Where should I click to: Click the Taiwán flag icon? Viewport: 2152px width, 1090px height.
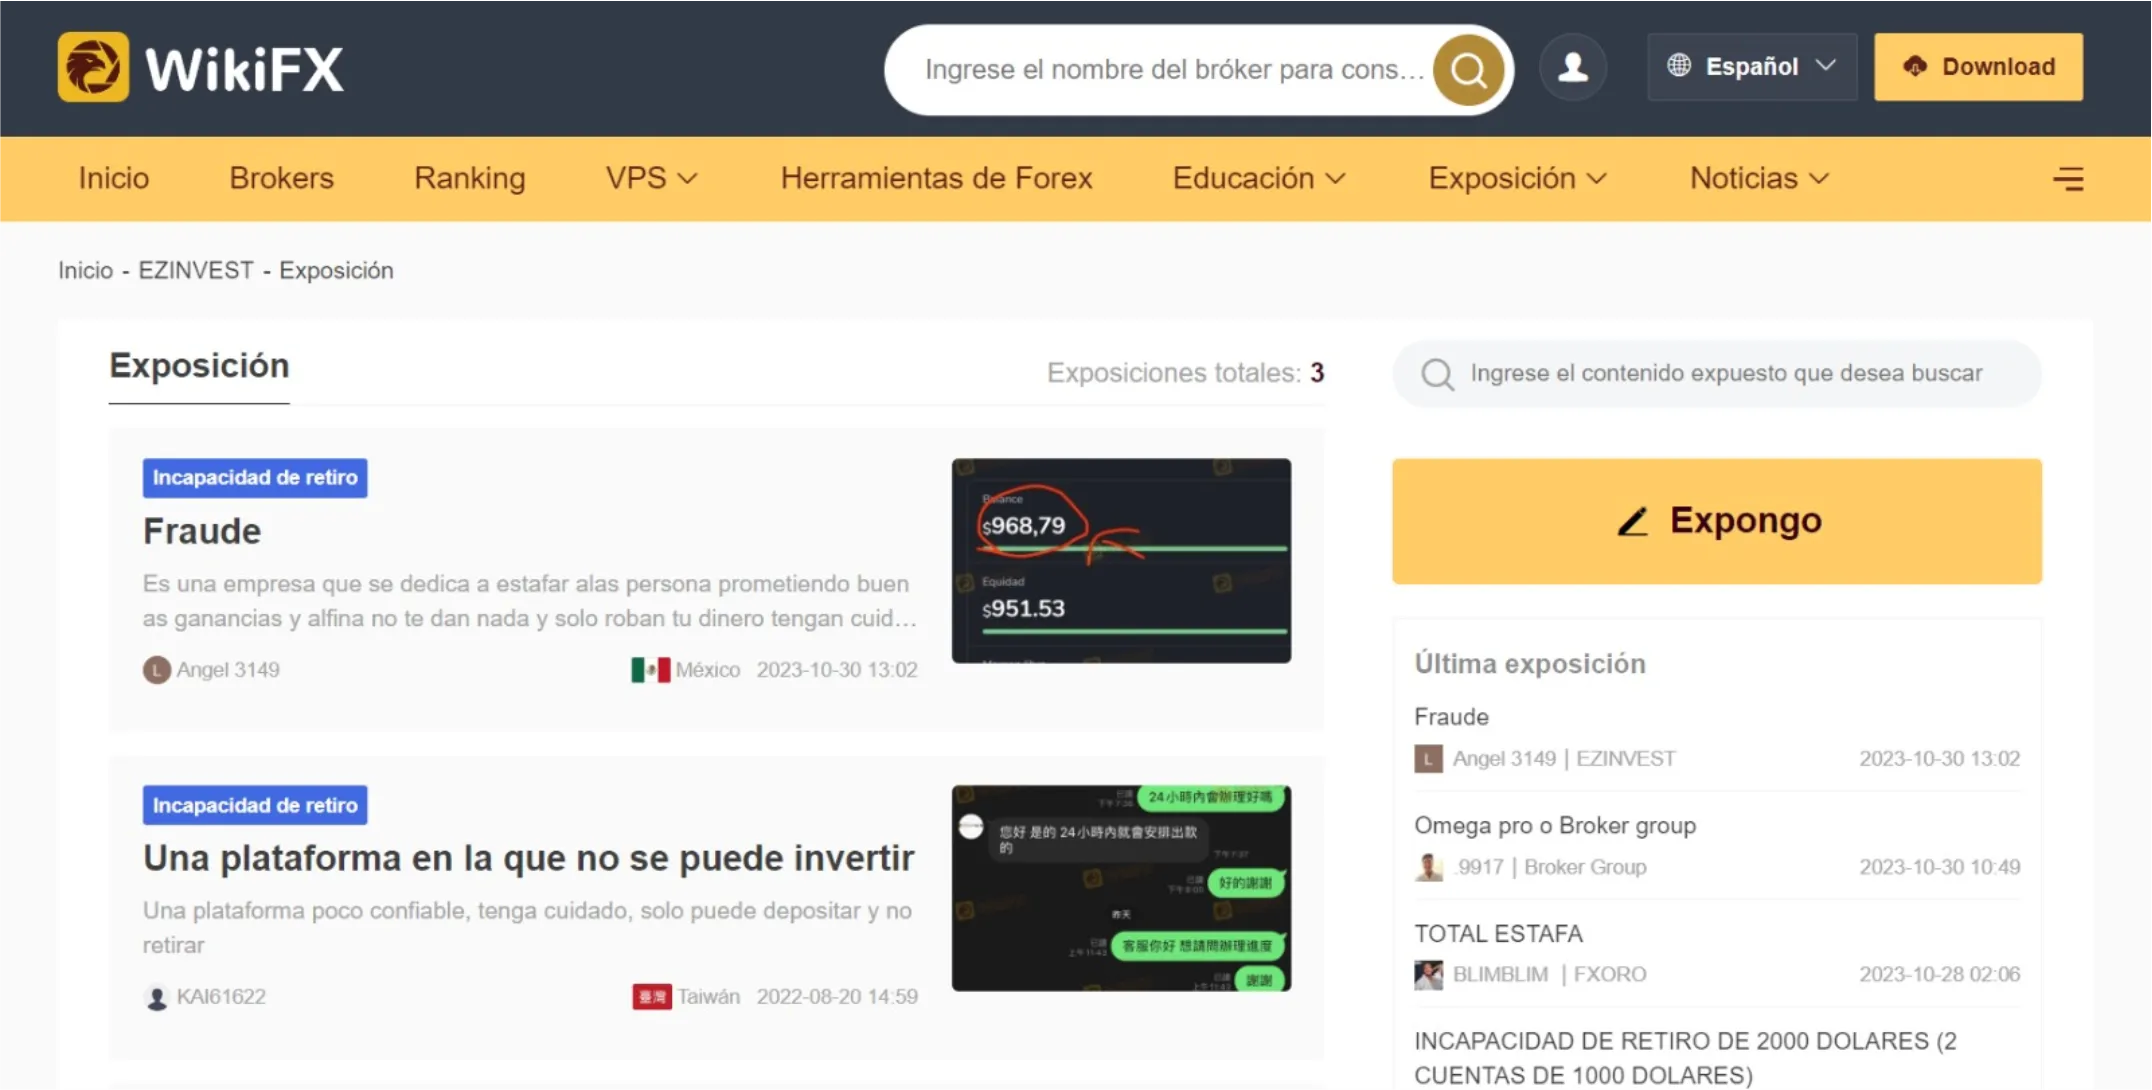point(651,997)
